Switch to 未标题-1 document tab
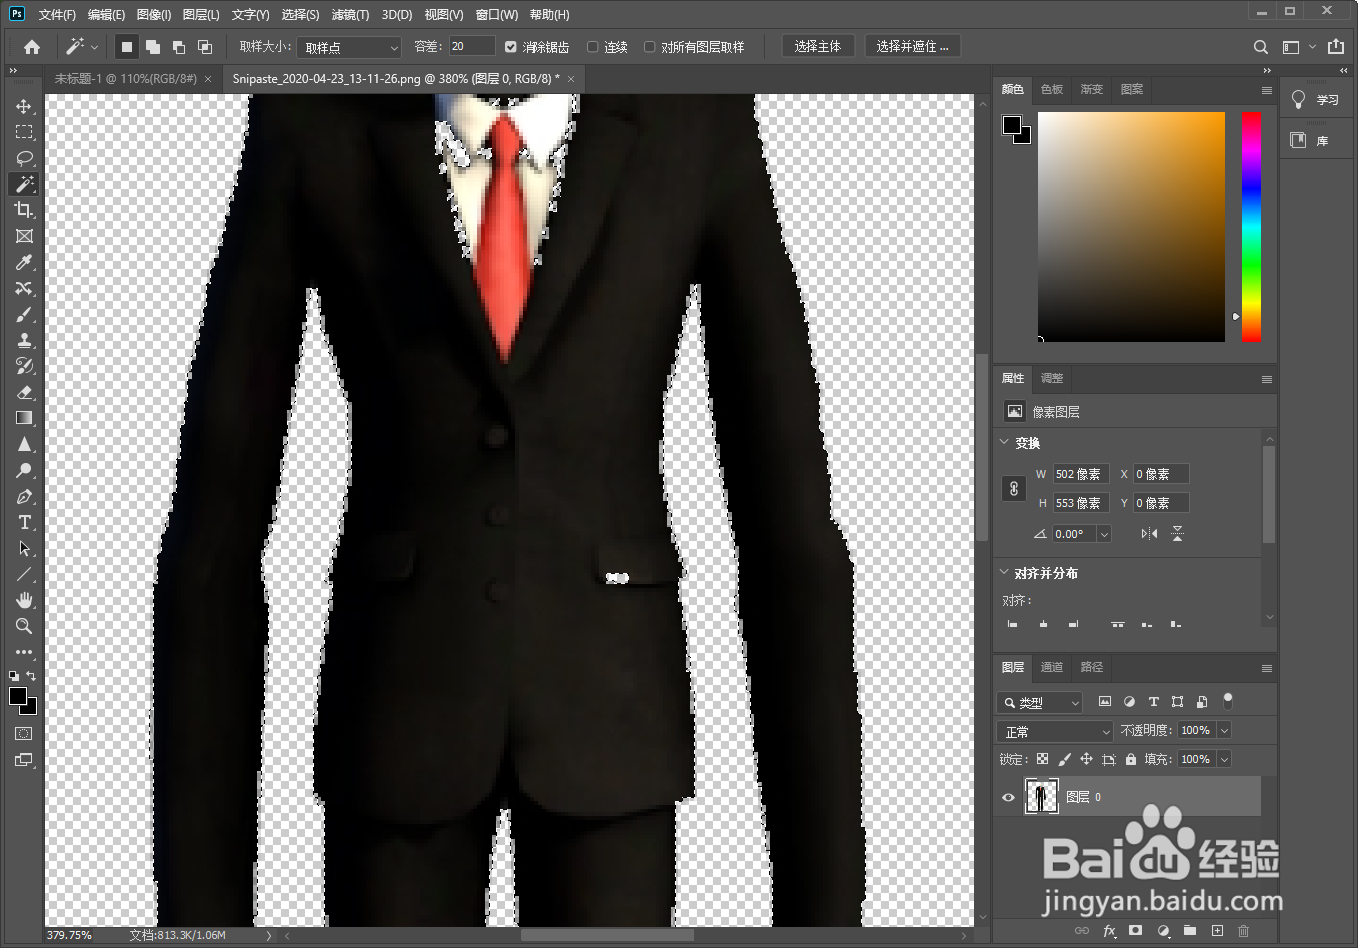1358x948 pixels. click(x=126, y=78)
